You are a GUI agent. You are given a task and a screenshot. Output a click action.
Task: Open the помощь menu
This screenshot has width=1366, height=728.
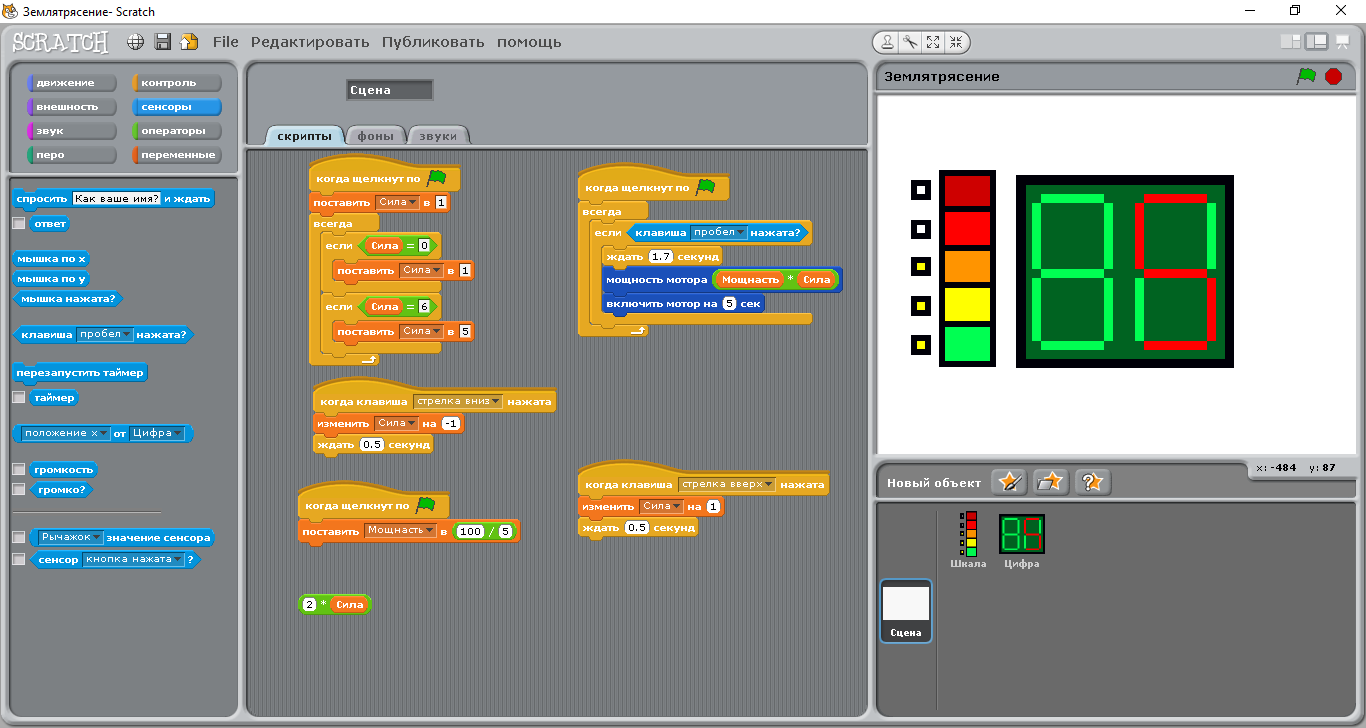(529, 42)
